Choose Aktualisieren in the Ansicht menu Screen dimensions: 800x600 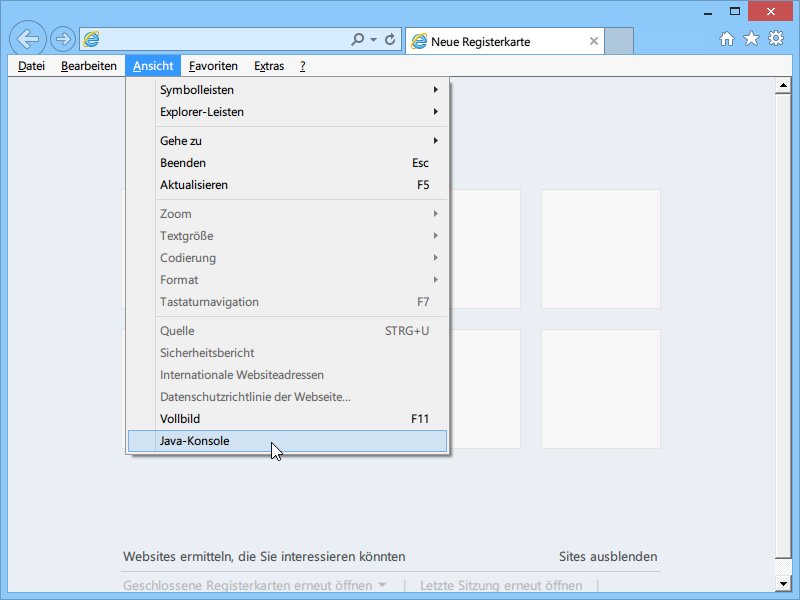click(287, 185)
